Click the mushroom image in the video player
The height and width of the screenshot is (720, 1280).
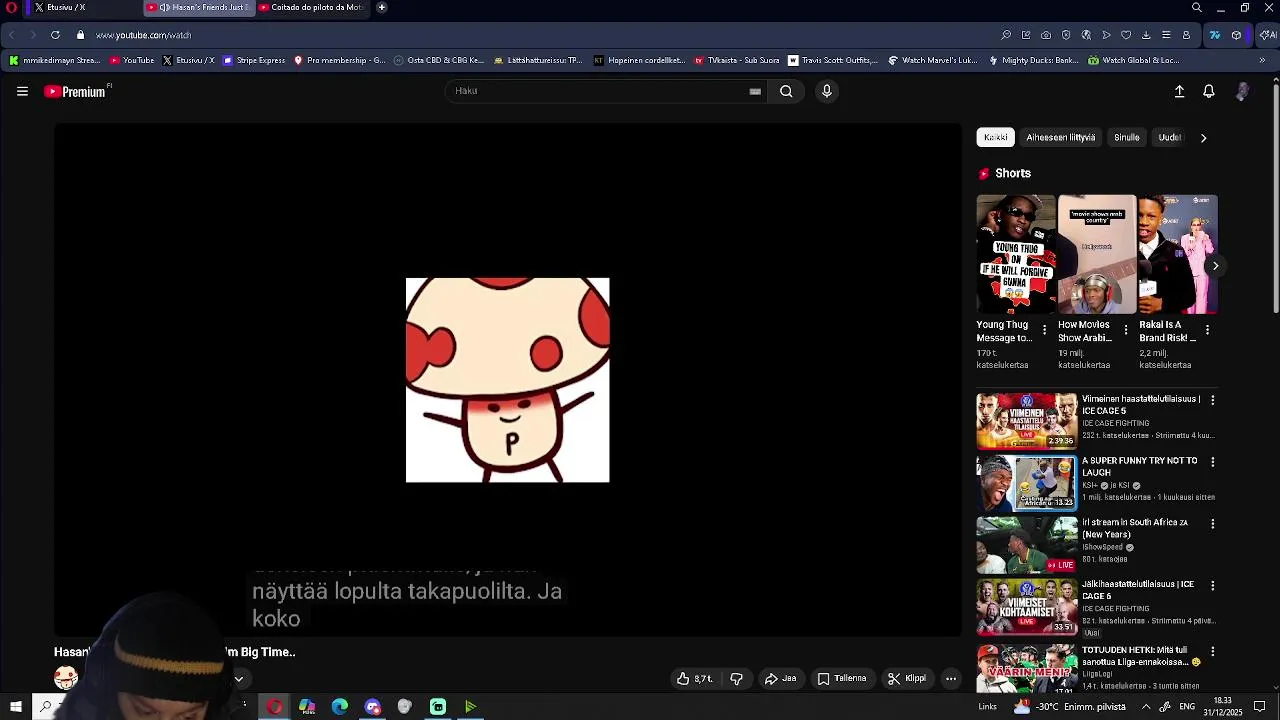click(507, 380)
